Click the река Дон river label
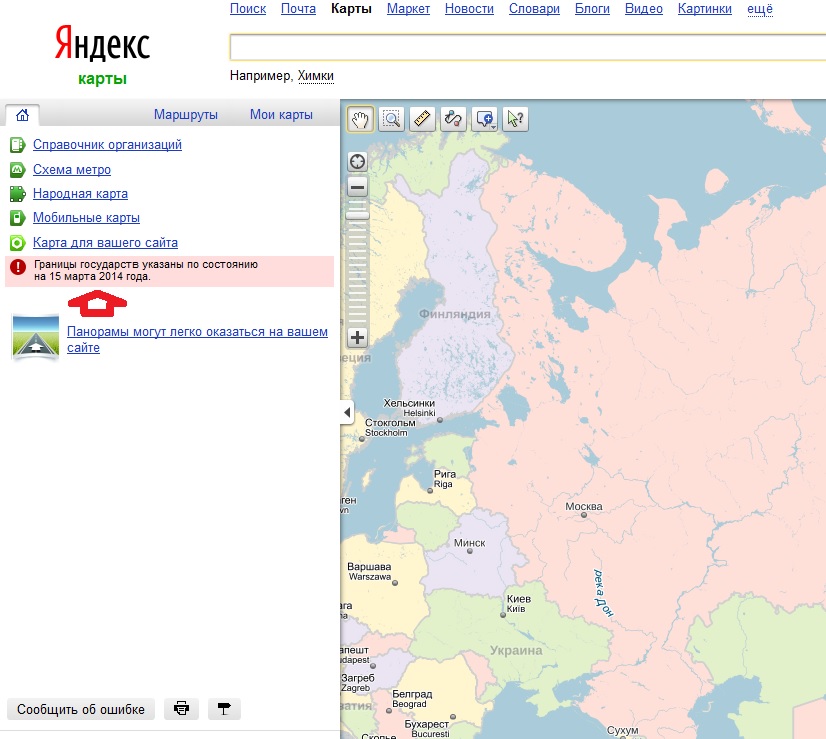Screen dimensions: 826x739 tap(604, 593)
